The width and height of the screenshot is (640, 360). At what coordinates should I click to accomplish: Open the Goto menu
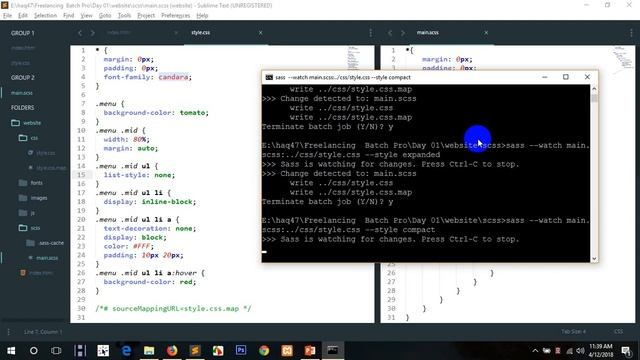point(105,16)
